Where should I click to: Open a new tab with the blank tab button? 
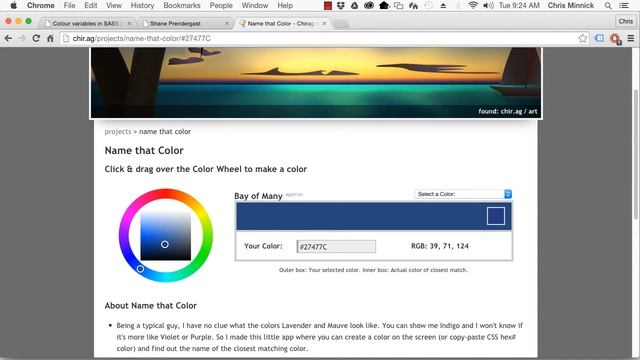click(341, 24)
